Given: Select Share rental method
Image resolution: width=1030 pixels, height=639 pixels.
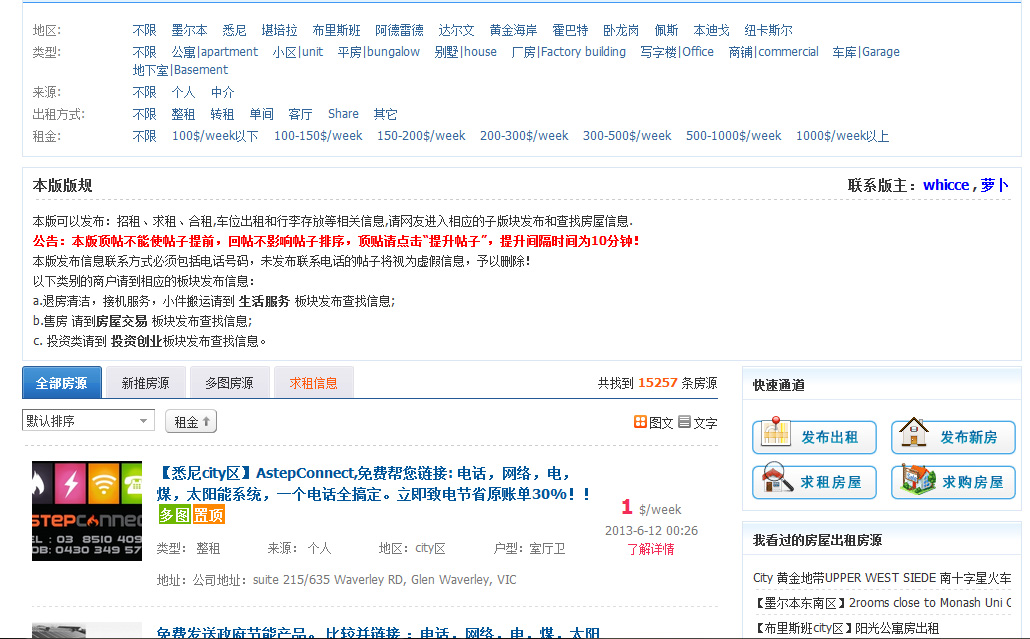Looking at the screenshot, I should (344, 114).
